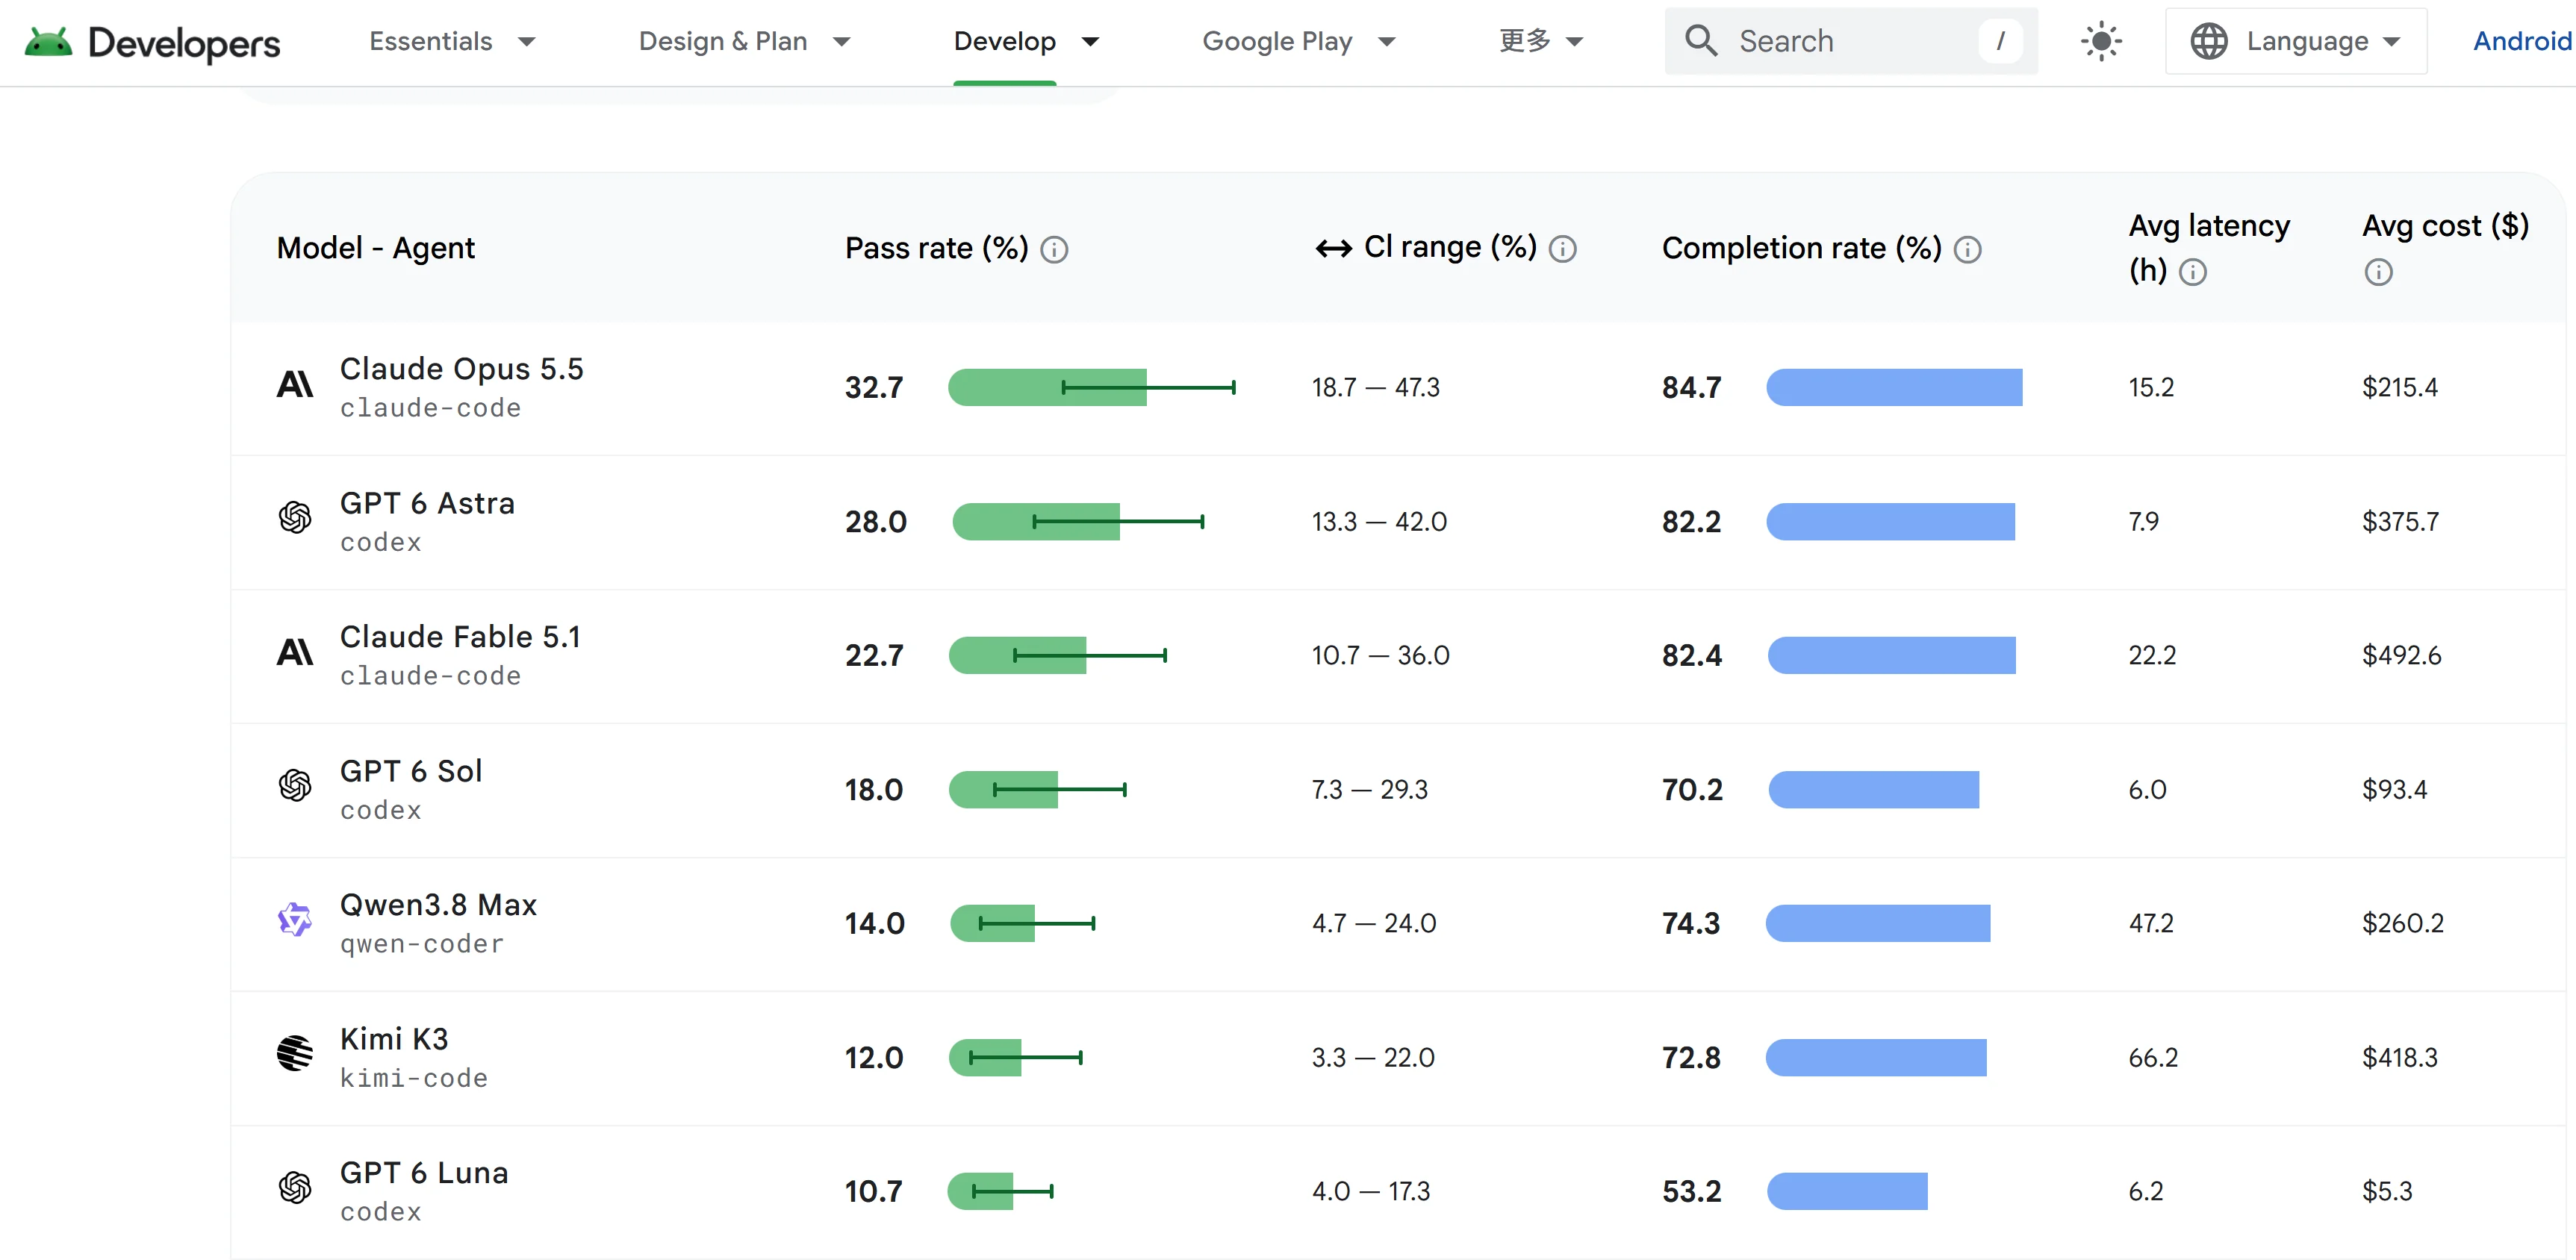
Task: Click the globe icon in Language selector
Action: click(x=2208, y=41)
